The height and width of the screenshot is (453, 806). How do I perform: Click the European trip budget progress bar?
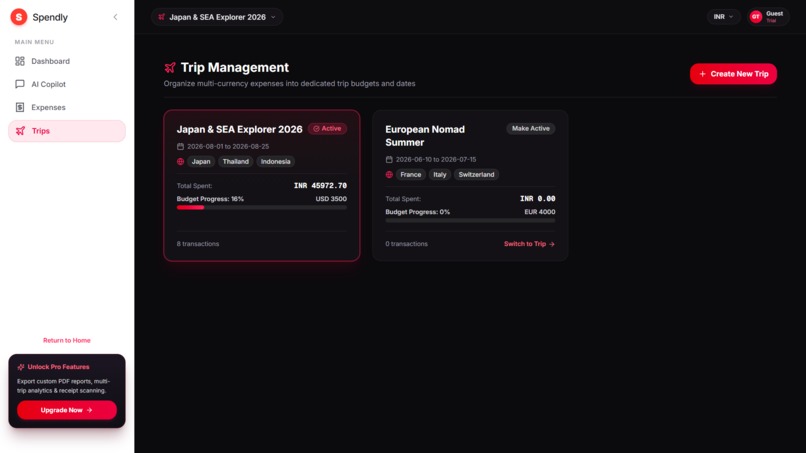pos(470,221)
